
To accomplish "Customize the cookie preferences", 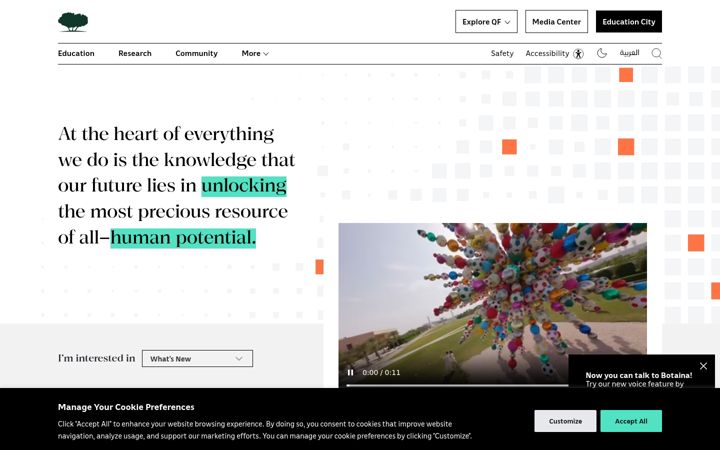I will [x=565, y=421].
